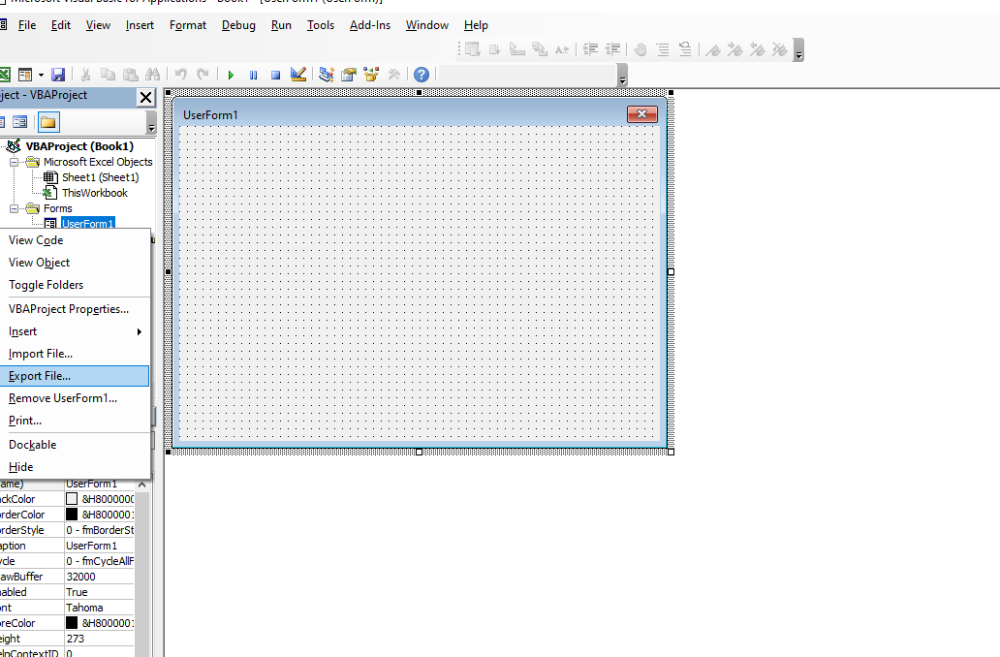Viewport: 1000px width, 657px height.
Task: Click the Complete Word icon in Edit toolbar
Action: click(x=561, y=49)
